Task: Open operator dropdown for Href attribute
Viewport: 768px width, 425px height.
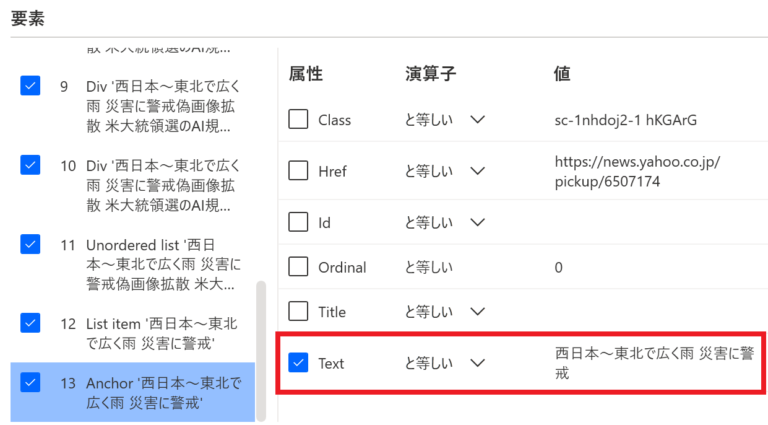Action: point(477,171)
